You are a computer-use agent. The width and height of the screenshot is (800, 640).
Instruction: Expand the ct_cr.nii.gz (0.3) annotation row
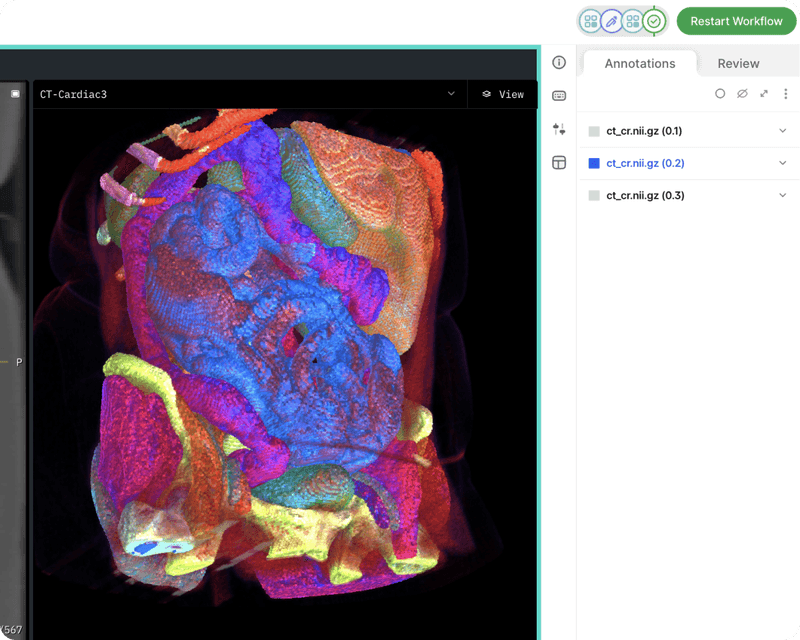pyautogui.click(x=781, y=195)
